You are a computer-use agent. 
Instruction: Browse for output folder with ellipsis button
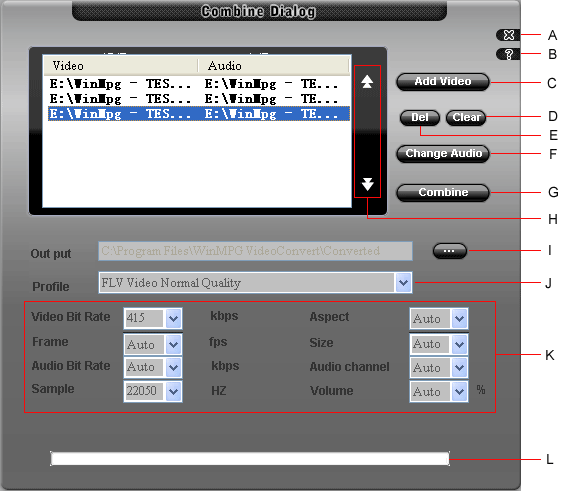click(450, 251)
